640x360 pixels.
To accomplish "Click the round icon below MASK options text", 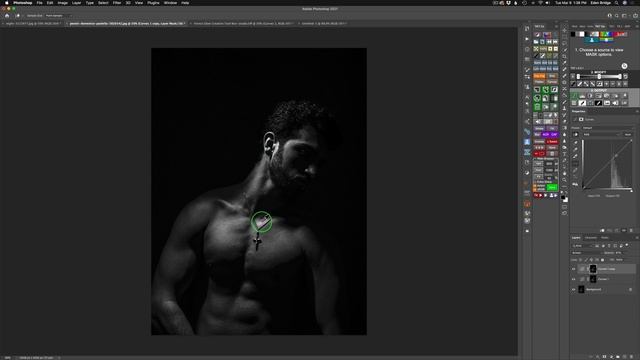I will tap(624, 66).
